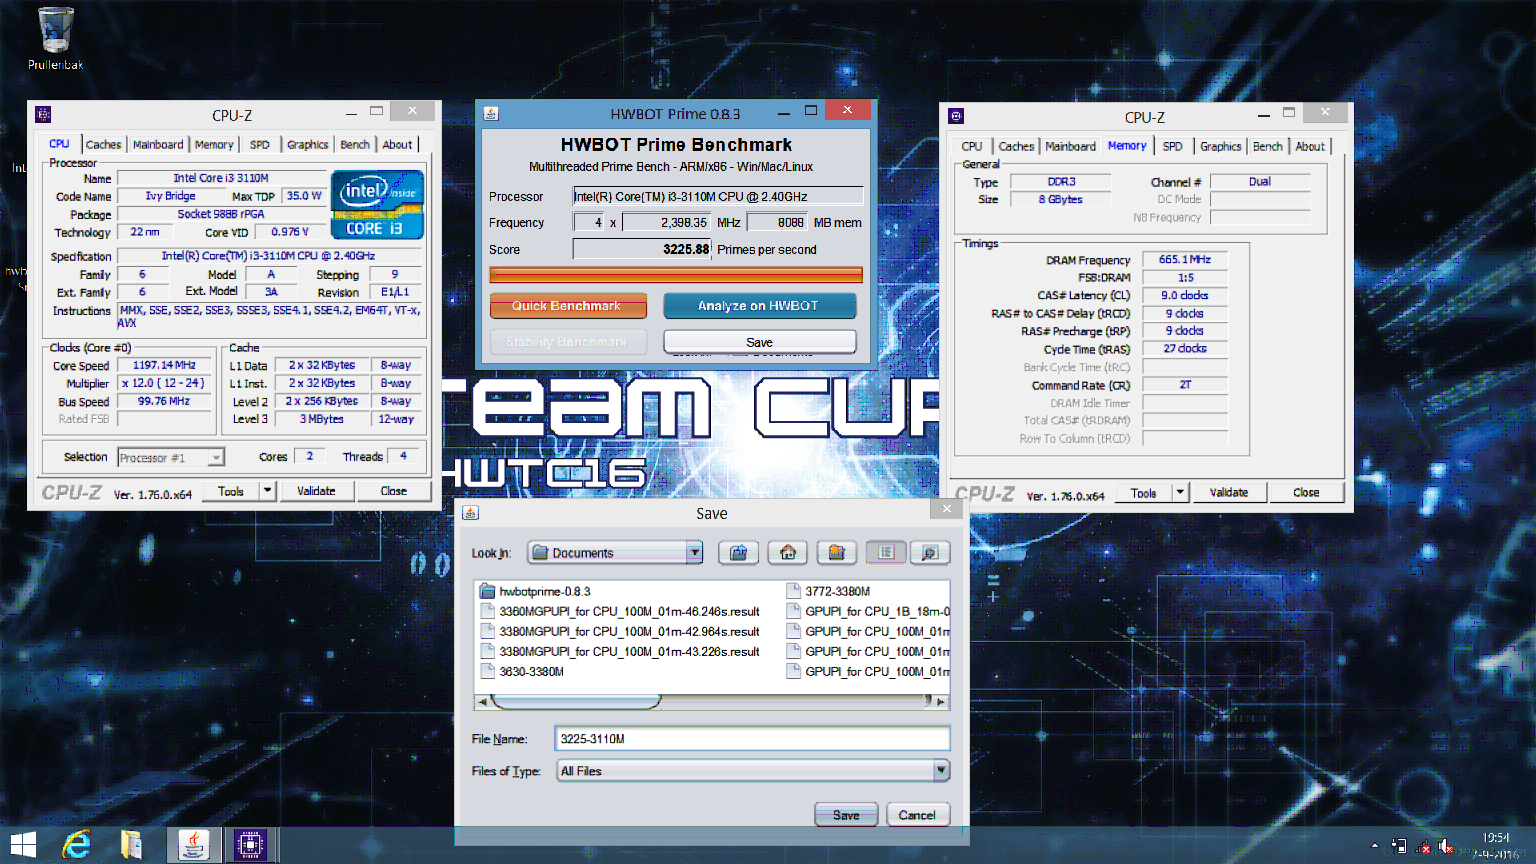Open About tab in left CPU-Z window
Screen dimensions: 1536x864
[397, 144]
